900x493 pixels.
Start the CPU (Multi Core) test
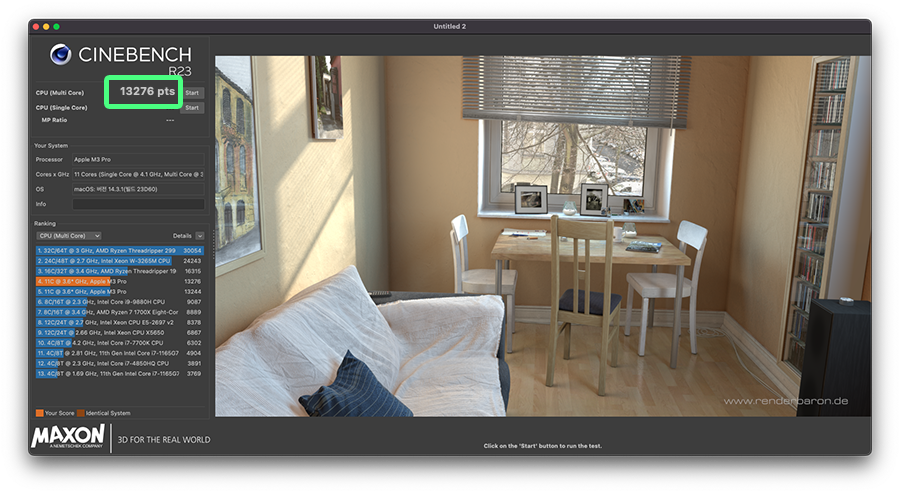(x=192, y=92)
